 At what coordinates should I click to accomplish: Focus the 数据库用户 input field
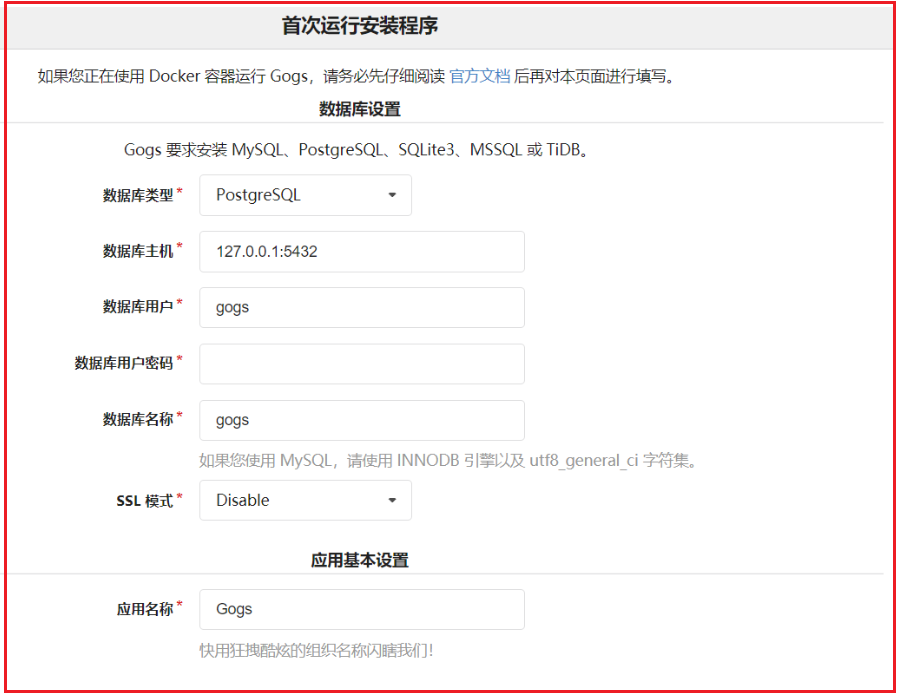(x=362, y=308)
